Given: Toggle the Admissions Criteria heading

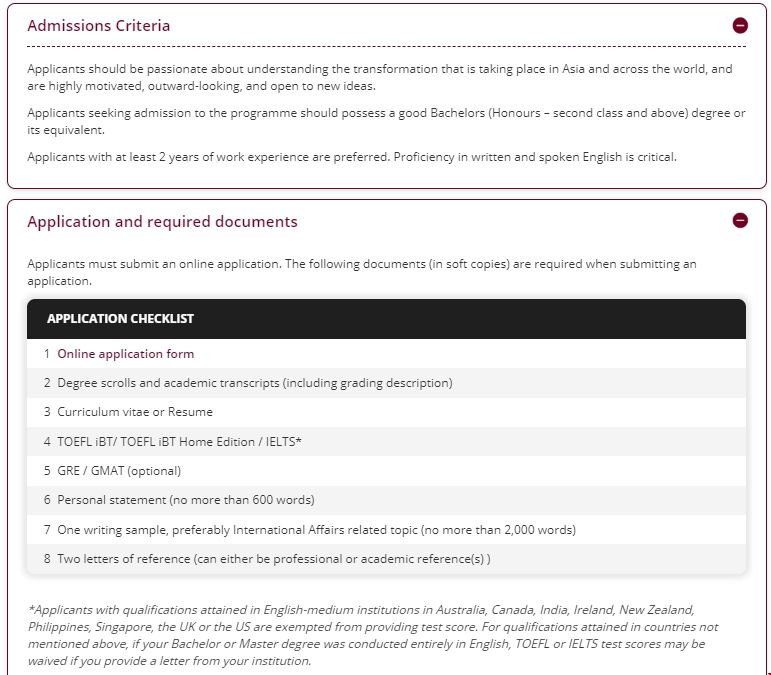Looking at the screenshot, I should click(99, 26).
